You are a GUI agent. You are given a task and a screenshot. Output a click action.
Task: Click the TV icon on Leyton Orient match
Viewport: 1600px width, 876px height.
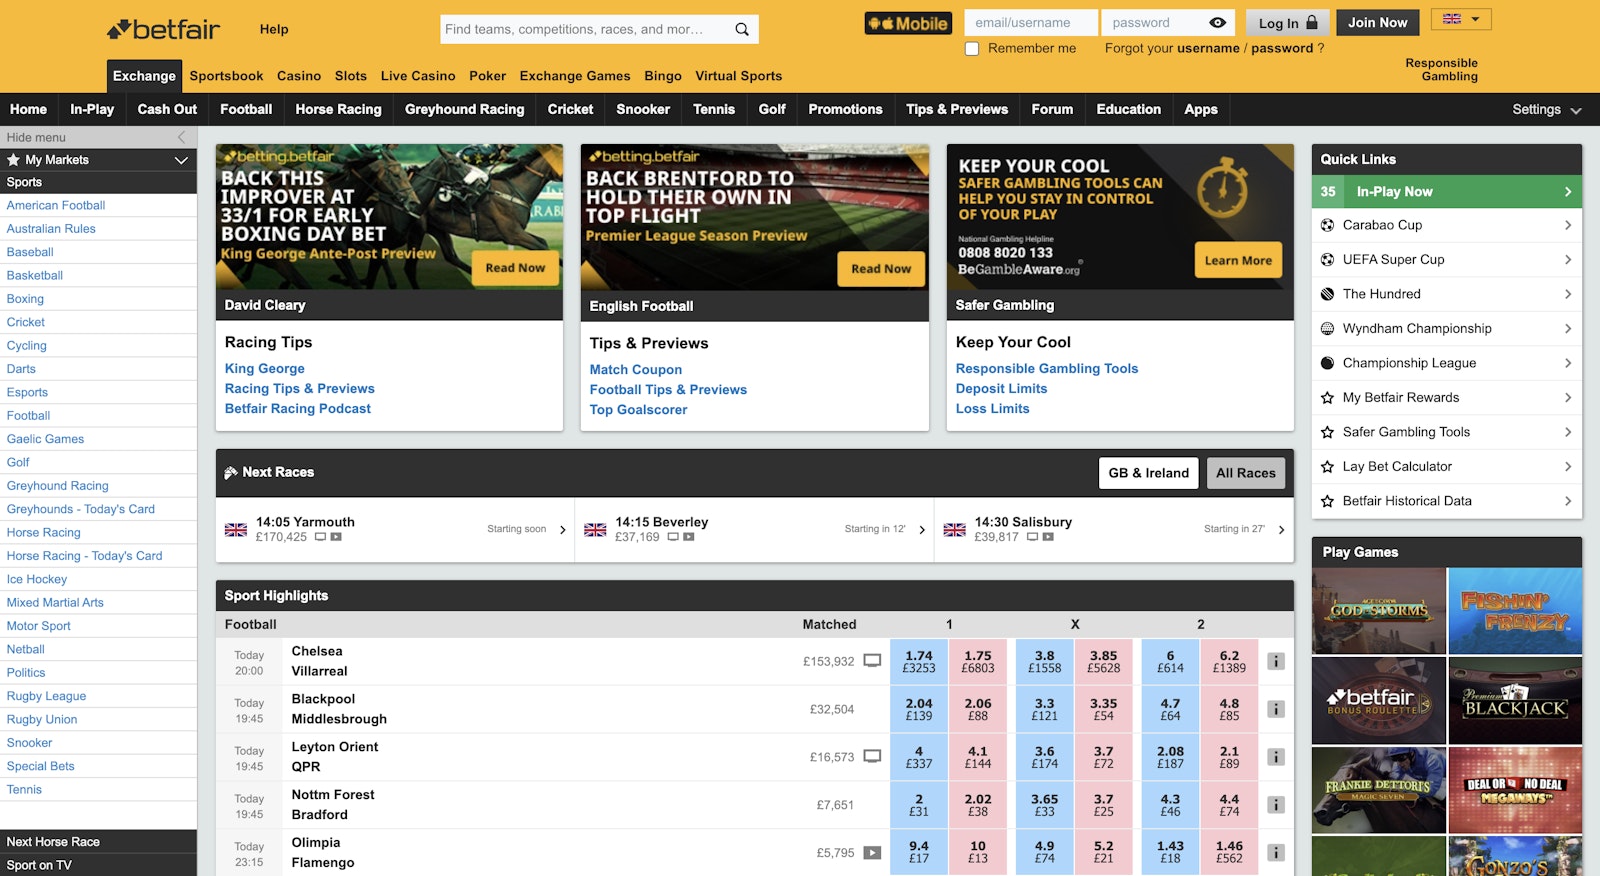pos(872,757)
